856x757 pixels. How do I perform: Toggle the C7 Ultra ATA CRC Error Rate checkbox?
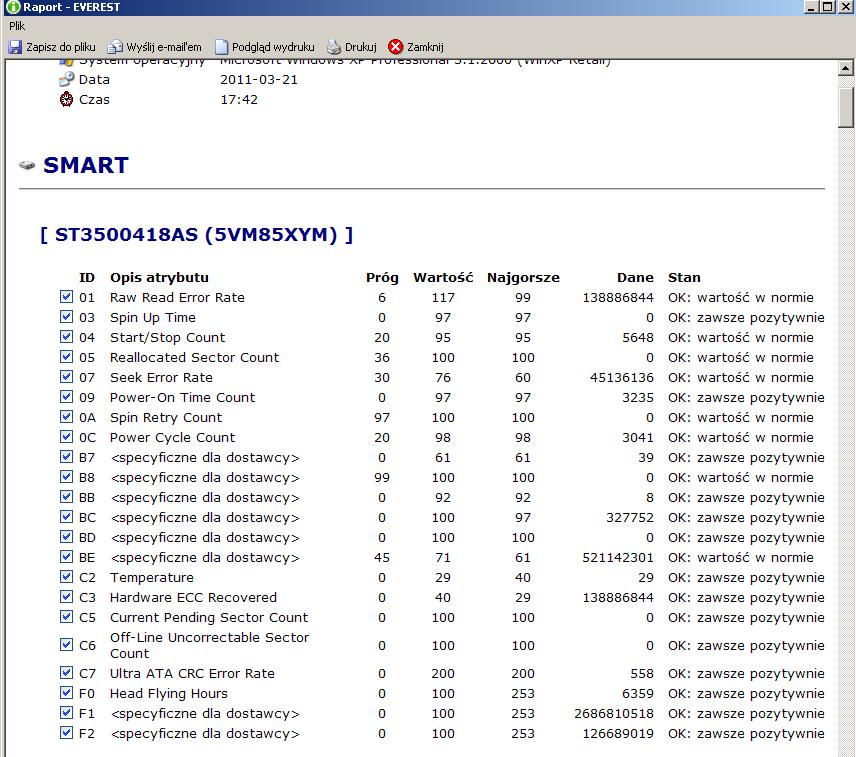click(x=66, y=673)
